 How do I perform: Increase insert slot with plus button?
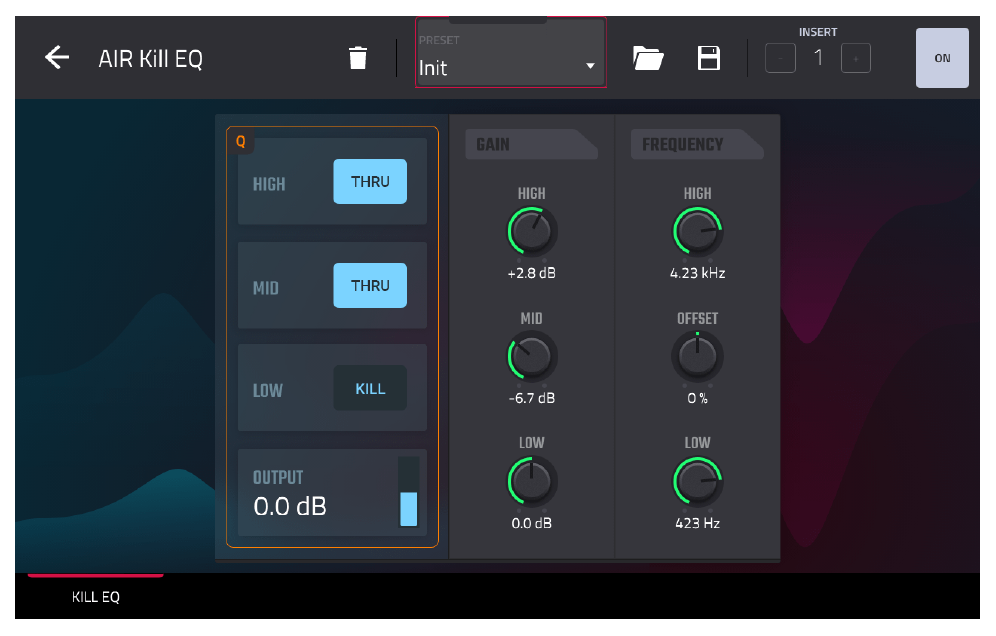pos(856,58)
